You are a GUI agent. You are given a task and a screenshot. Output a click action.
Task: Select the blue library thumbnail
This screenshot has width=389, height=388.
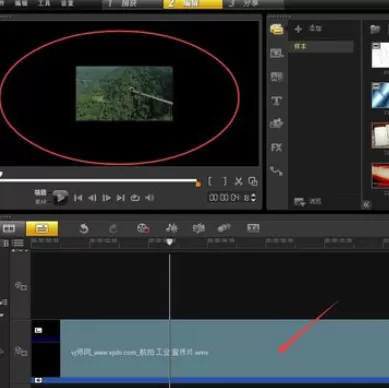(380, 96)
